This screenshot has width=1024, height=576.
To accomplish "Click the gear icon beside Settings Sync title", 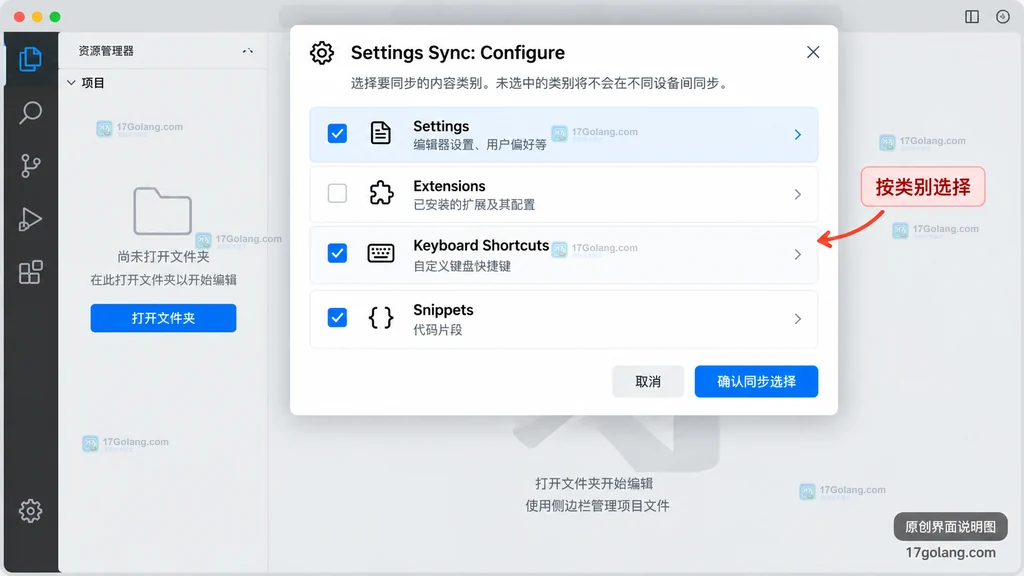I will pyautogui.click(x=321, y=53).
